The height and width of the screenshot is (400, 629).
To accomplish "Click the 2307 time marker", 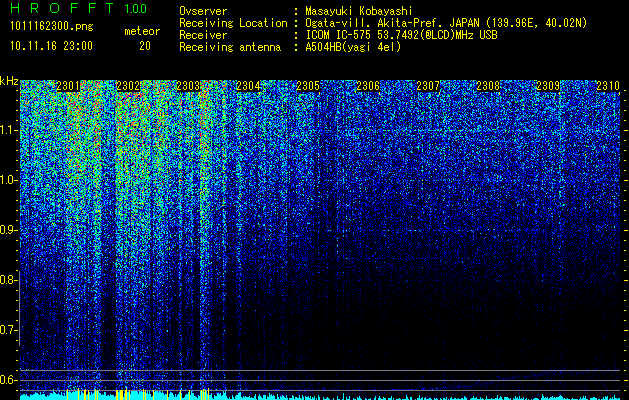I will click(x=428, y=86).
